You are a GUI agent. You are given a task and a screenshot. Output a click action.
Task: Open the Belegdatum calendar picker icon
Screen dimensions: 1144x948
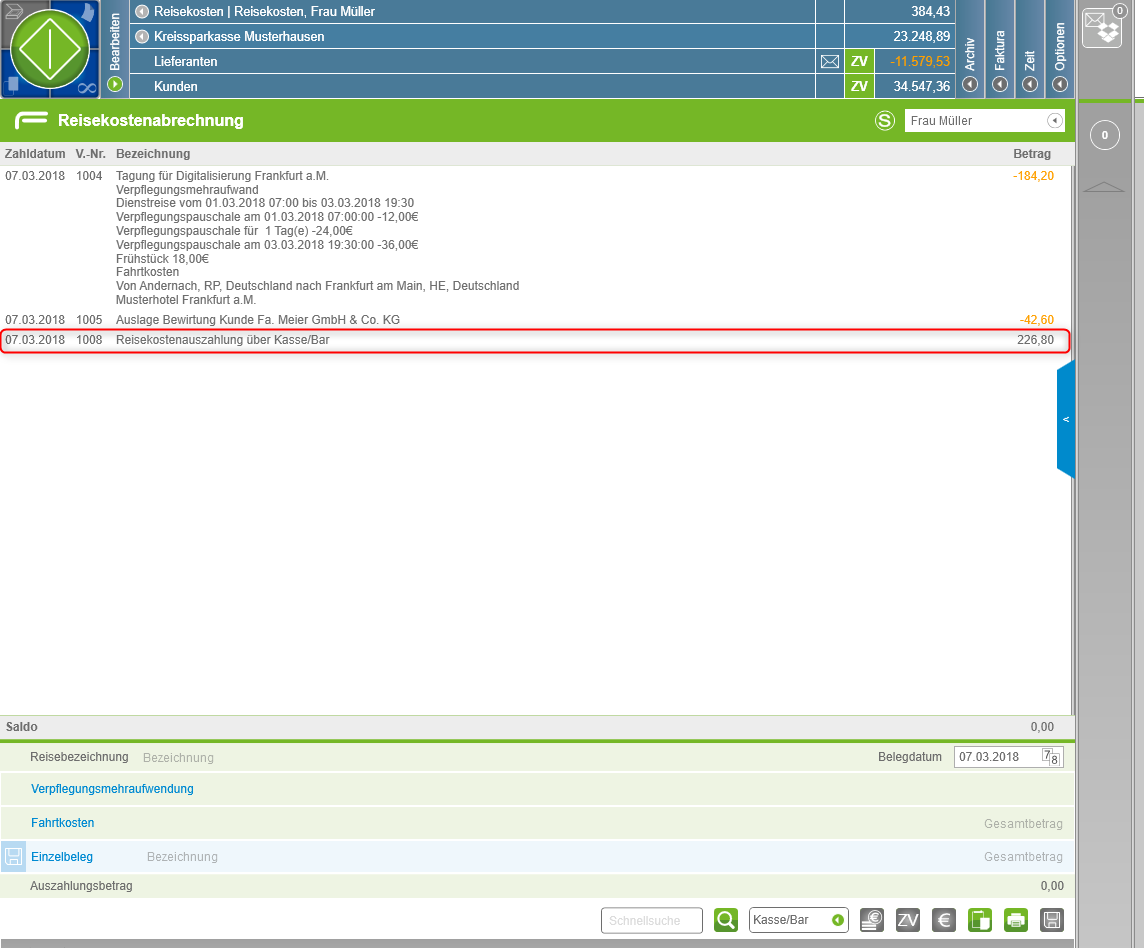tap(1049, 757)
